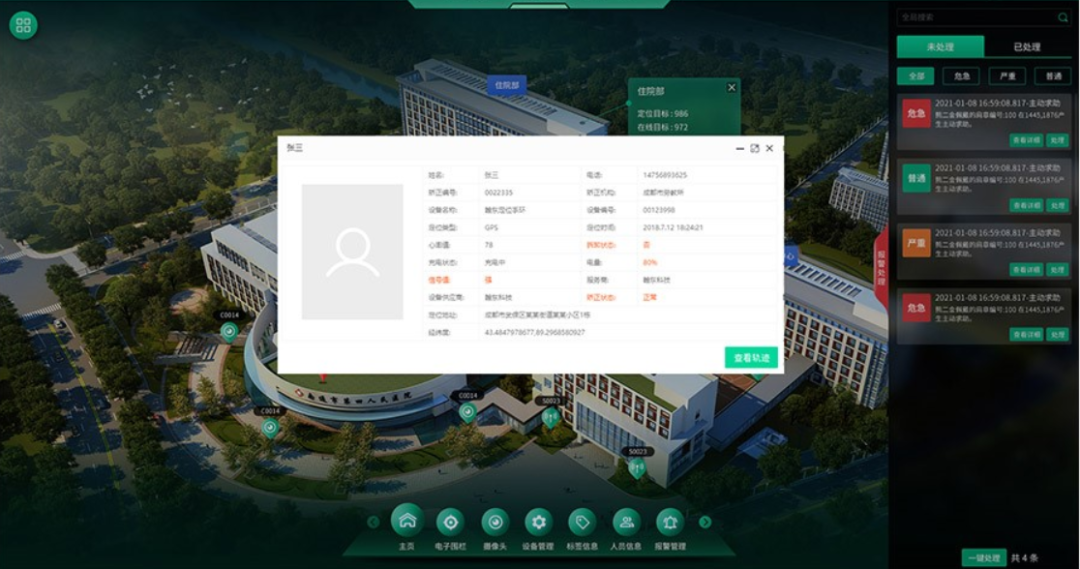Open the grid menu icon at top-left
This screenshot has height=569, width=1080.
pos(23,25)
